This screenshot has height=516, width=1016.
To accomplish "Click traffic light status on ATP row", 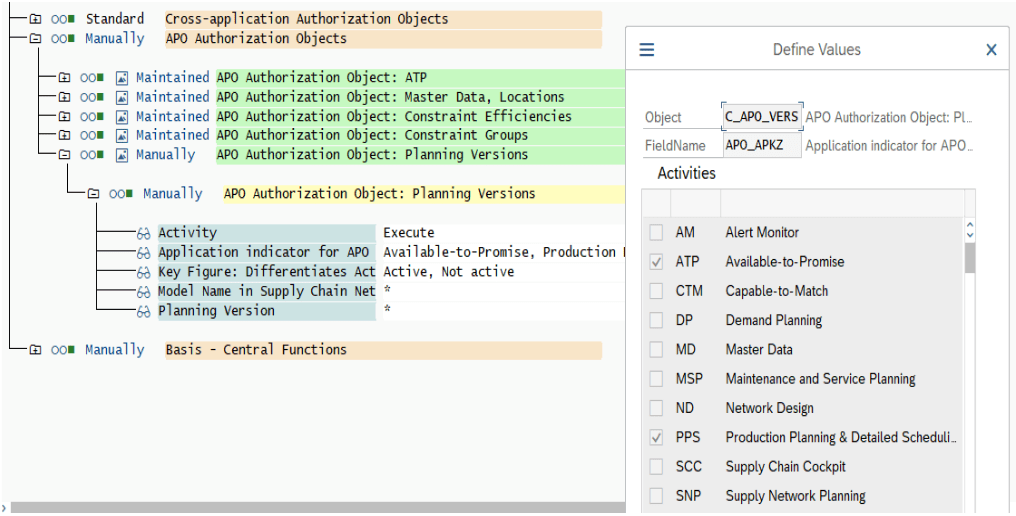I will coord(92,78).
